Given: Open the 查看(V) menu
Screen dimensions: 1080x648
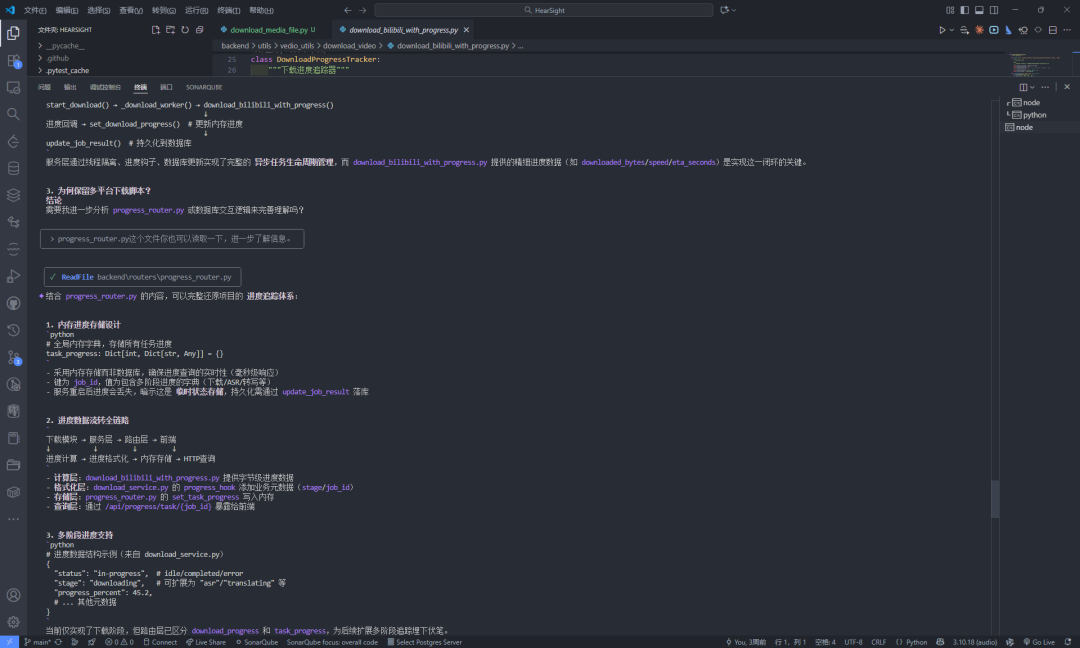Looking at the screenshot, I should [x=131, y=10].
